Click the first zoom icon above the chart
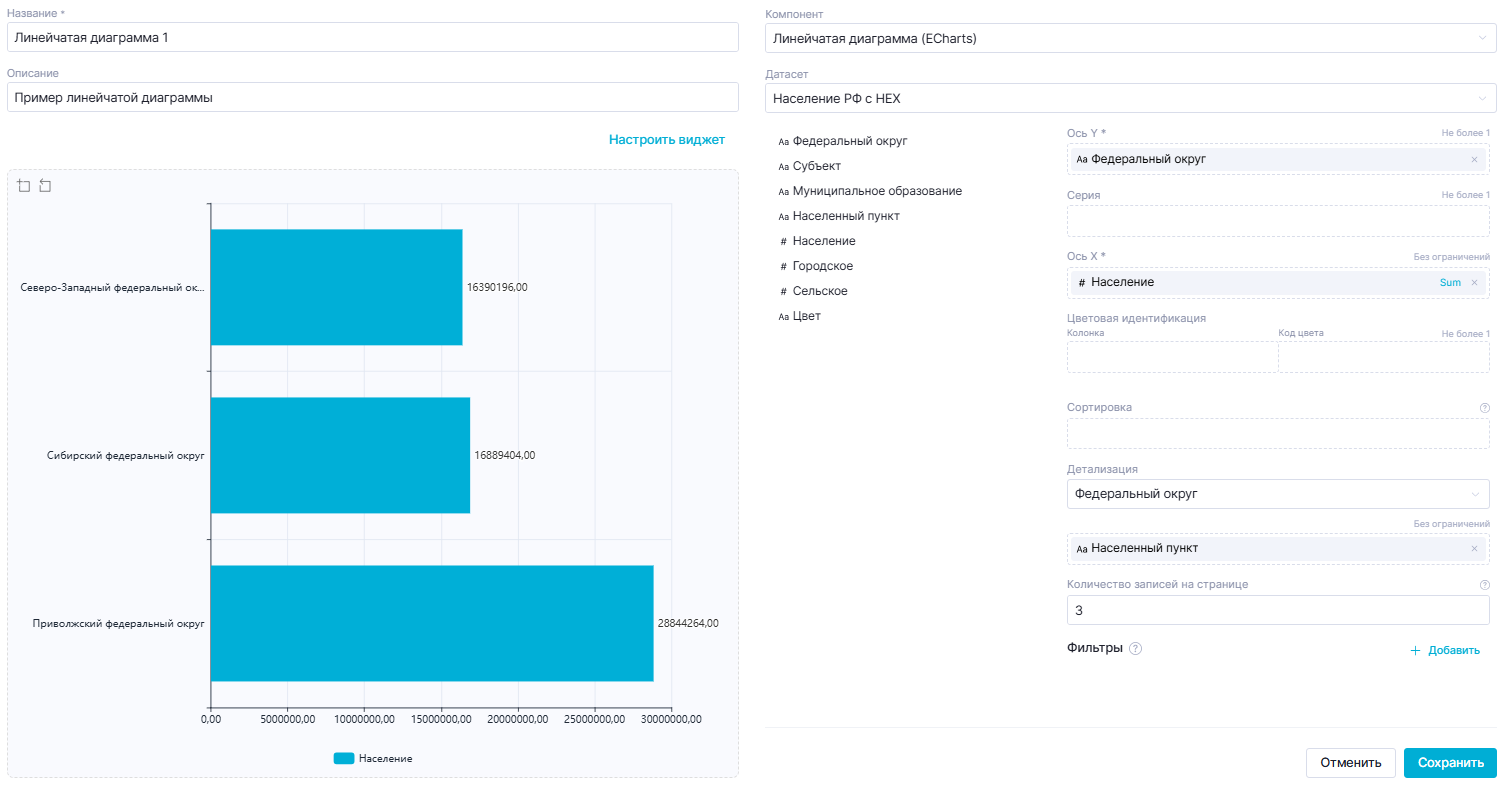Image resolution: width=1506 pixels, height=791 pixels. (24, 186)
